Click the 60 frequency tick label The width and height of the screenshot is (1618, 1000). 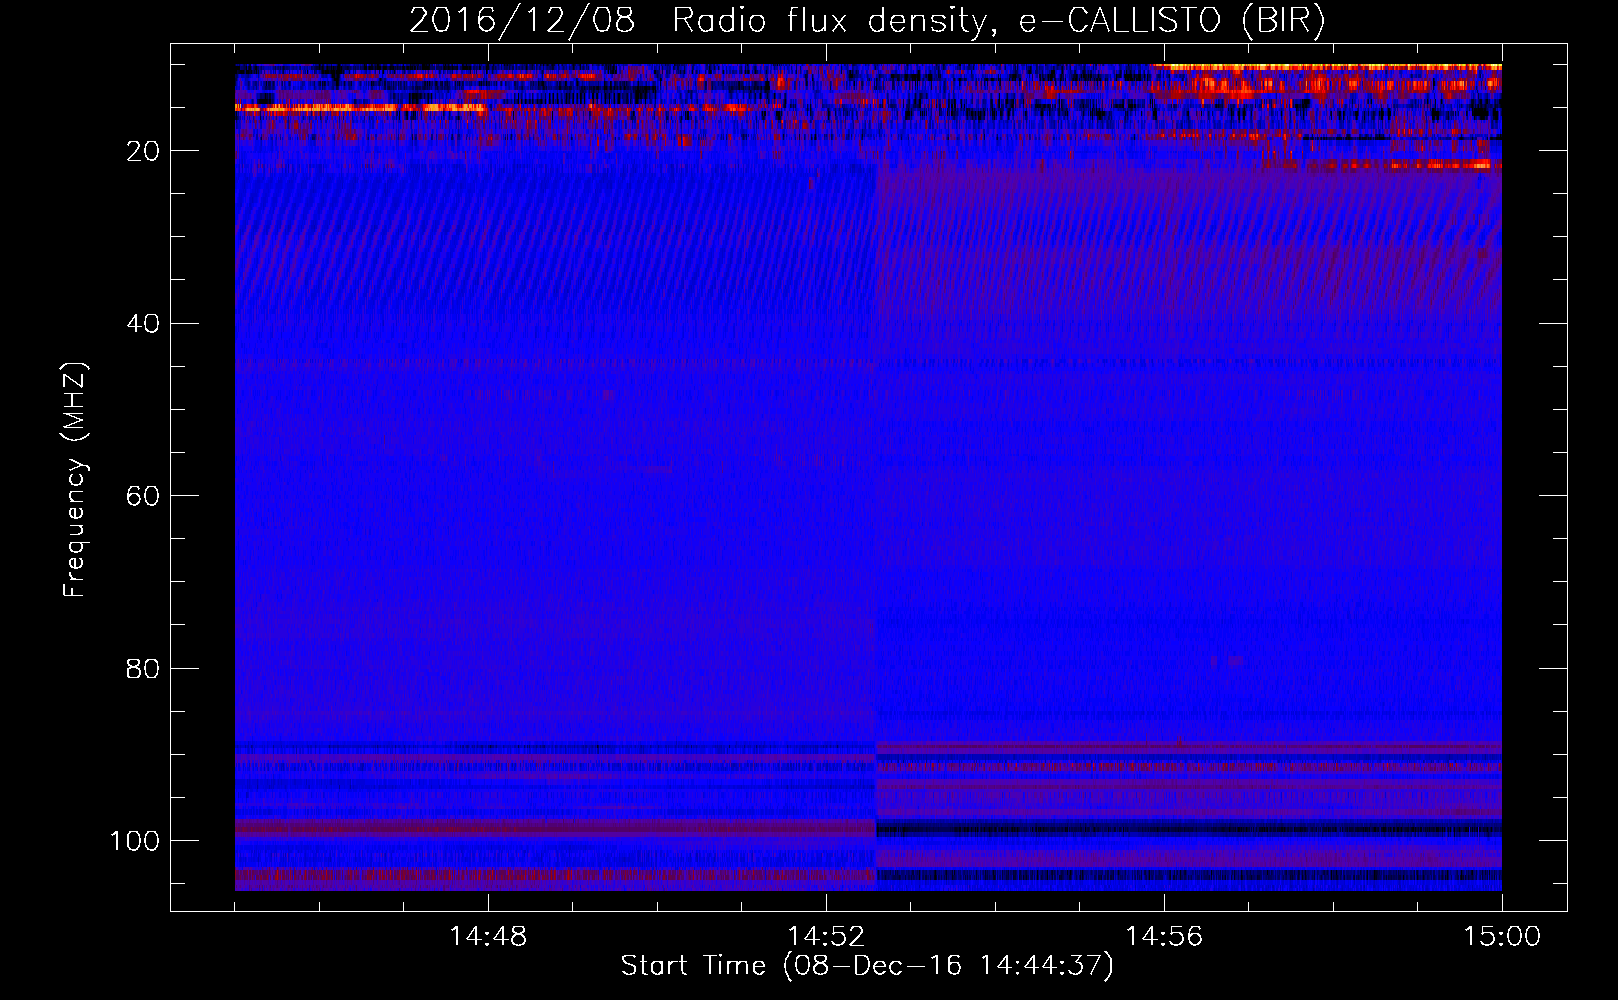[x=143, y=496]
